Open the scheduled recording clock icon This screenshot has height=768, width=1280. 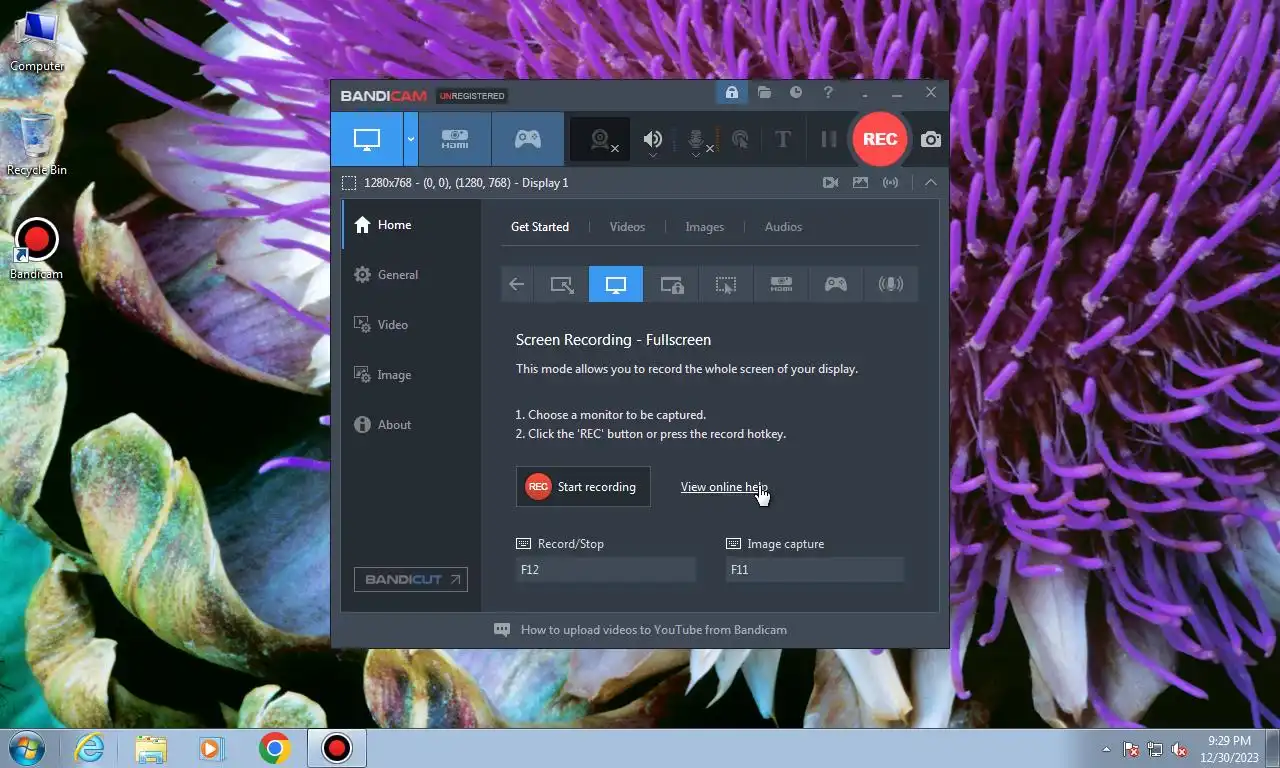coord(796,92)
